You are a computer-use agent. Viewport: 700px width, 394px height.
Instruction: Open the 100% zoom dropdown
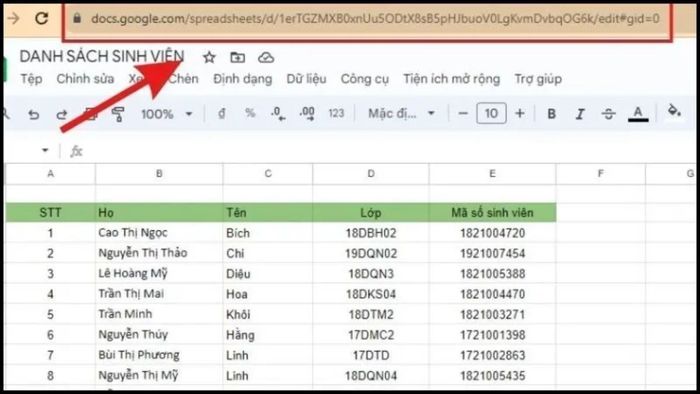click(x=166, y=114)
